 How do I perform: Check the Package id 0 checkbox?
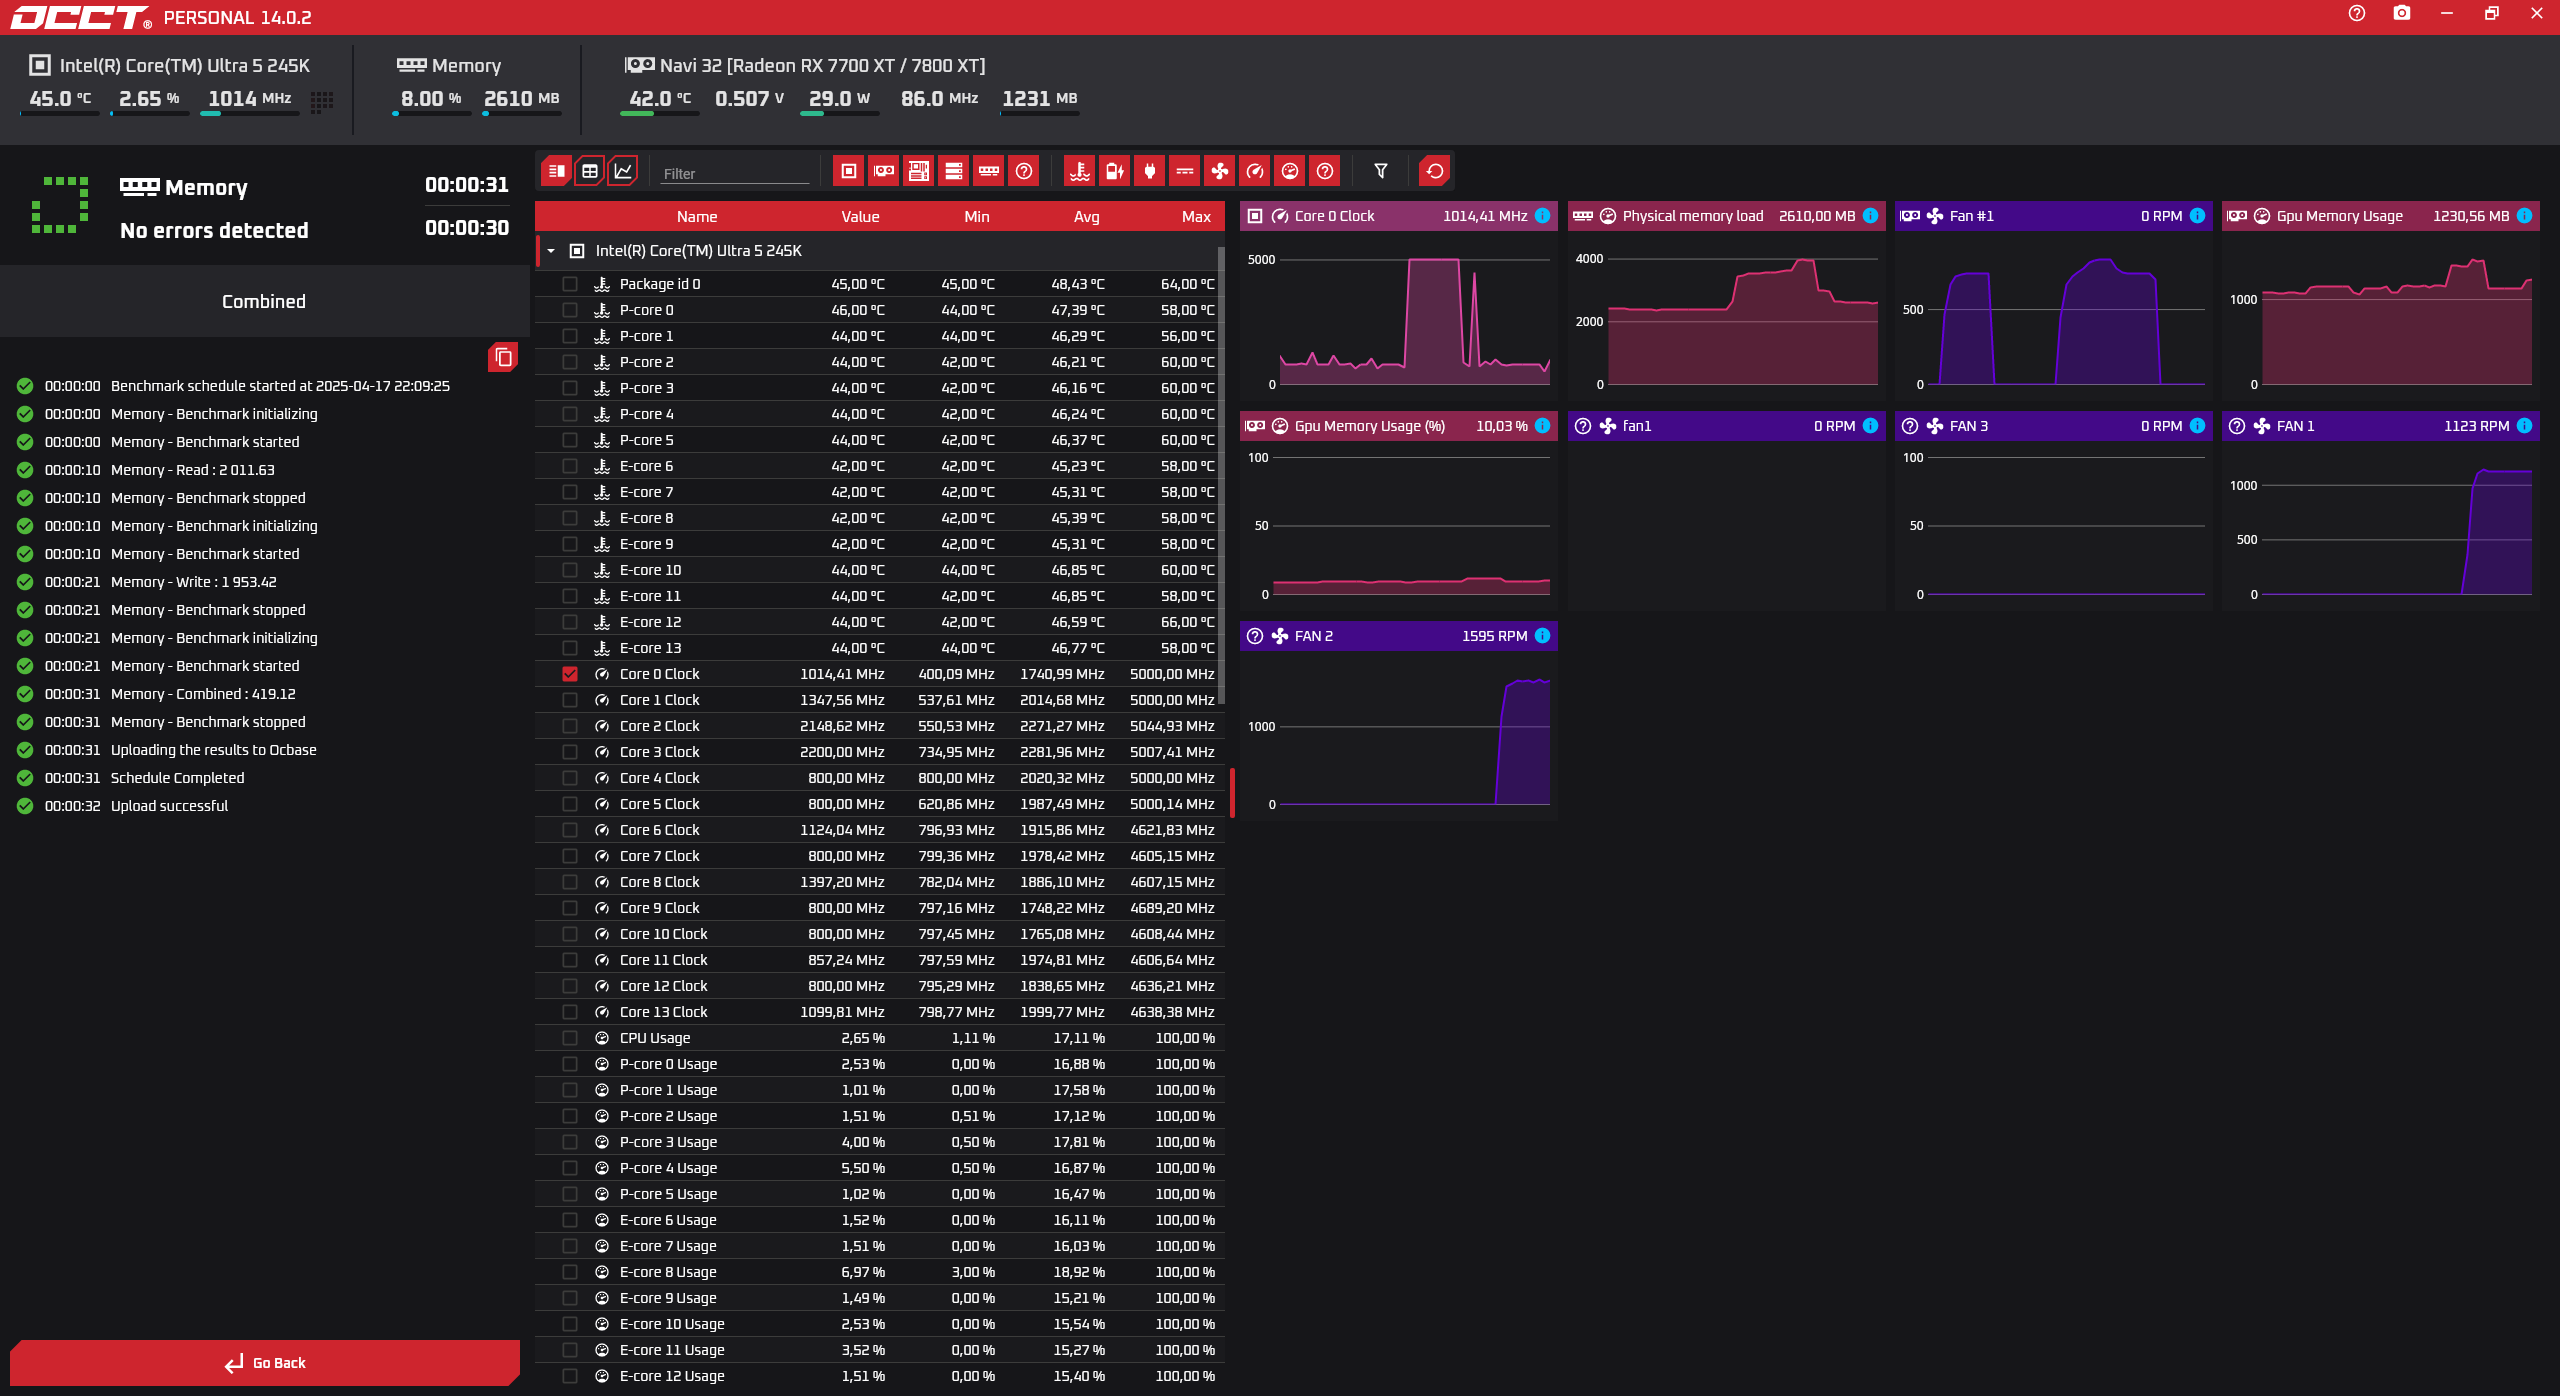570,284
